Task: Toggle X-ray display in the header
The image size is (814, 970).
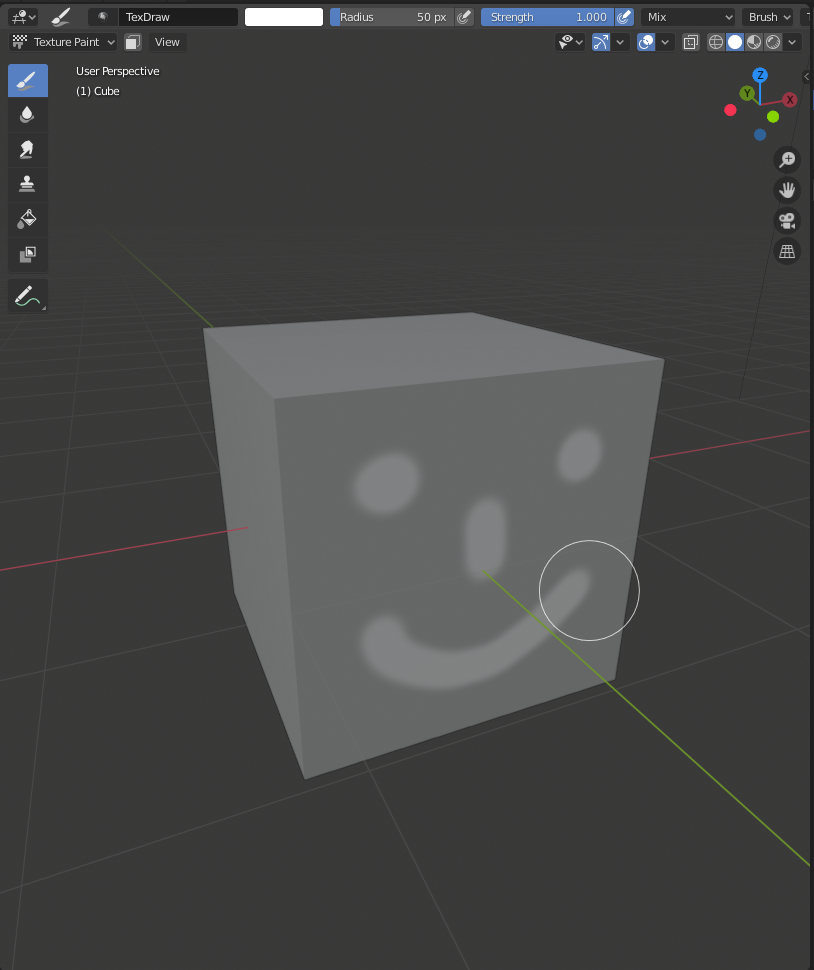Action: [x=691, y=42]
